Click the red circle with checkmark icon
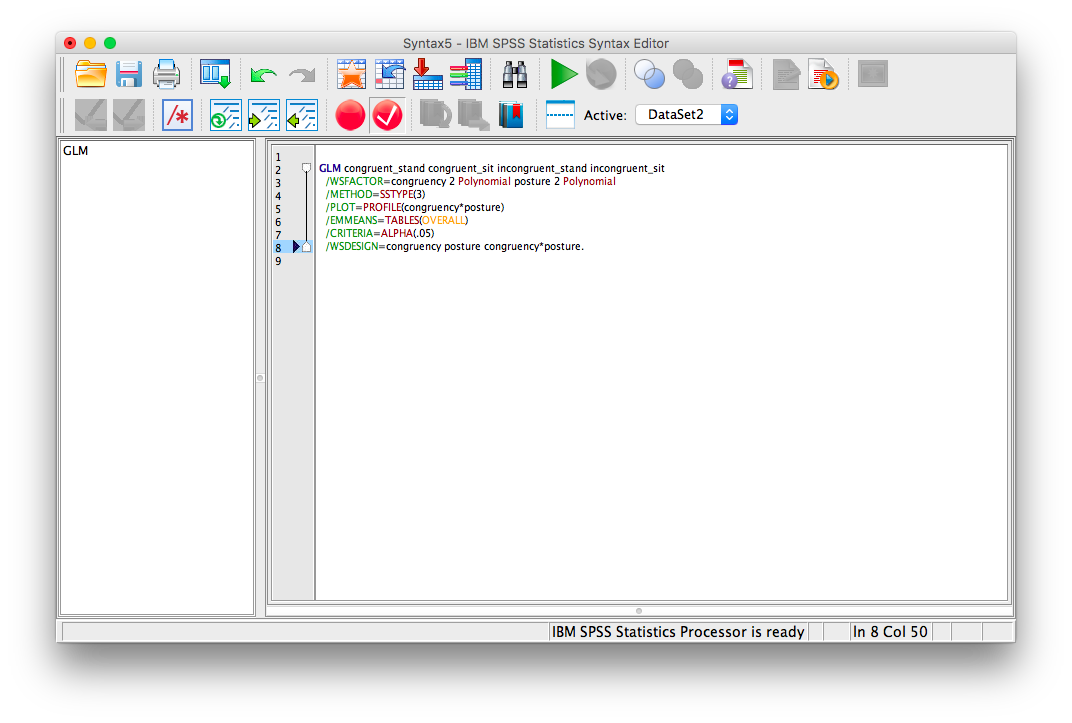 pos(388,115)
